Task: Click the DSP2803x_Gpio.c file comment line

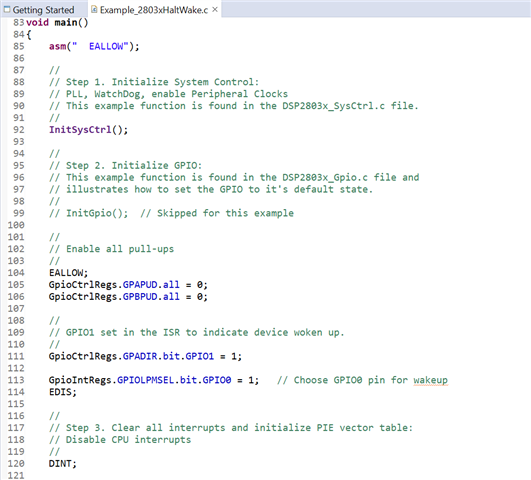Action: pos(234,178)
